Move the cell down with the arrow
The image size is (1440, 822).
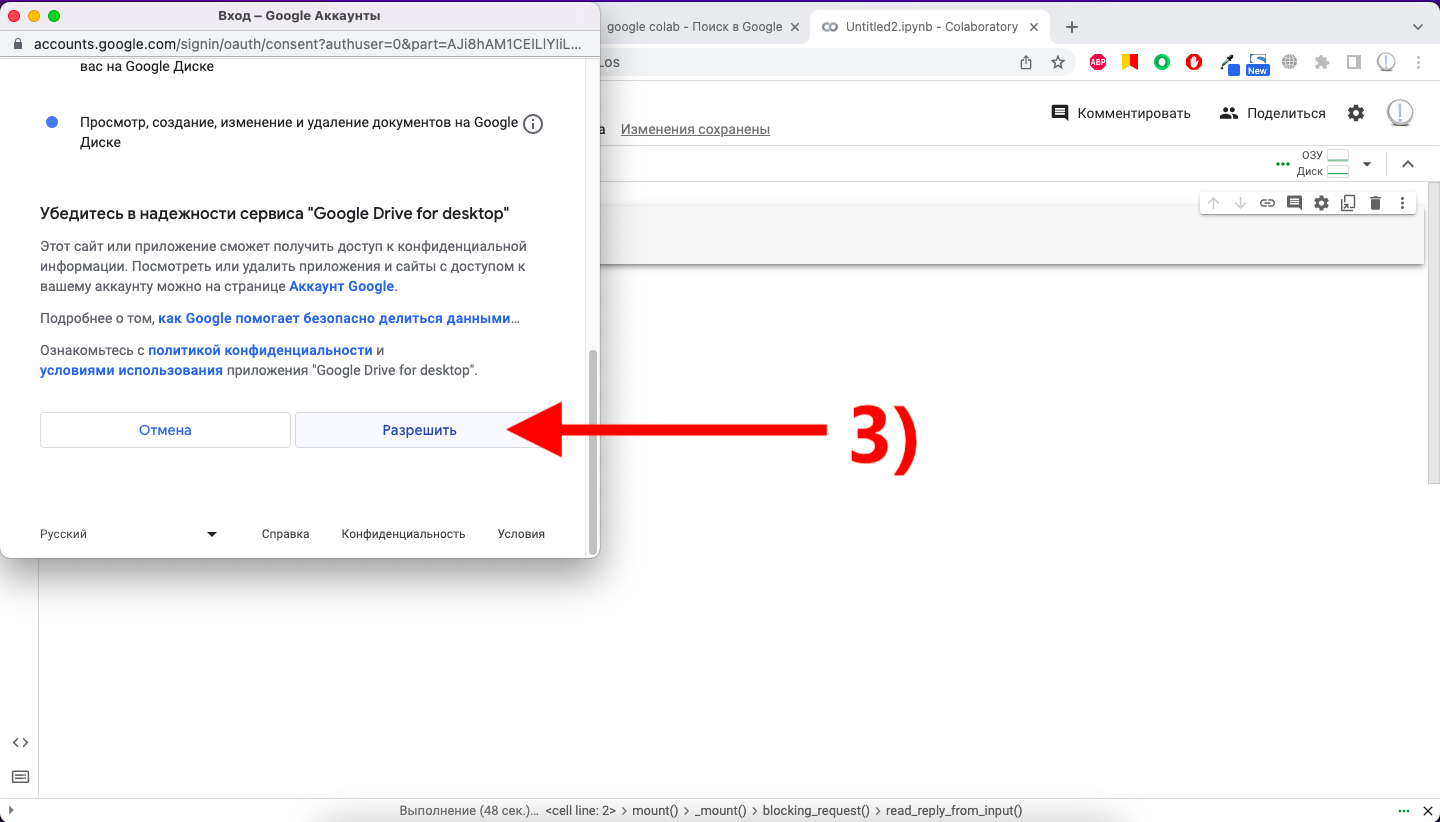[x=1240, y=203]
